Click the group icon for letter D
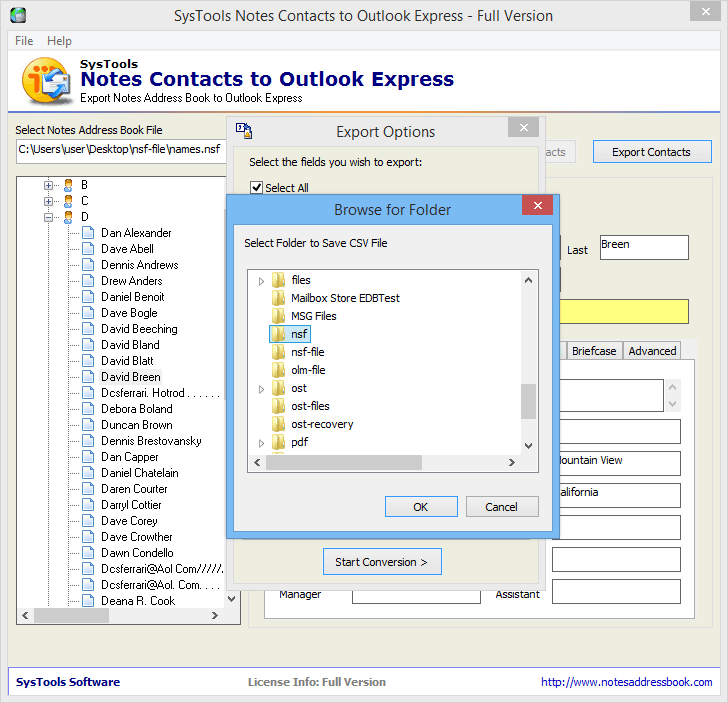728x703 pixels. click(68, 217)
